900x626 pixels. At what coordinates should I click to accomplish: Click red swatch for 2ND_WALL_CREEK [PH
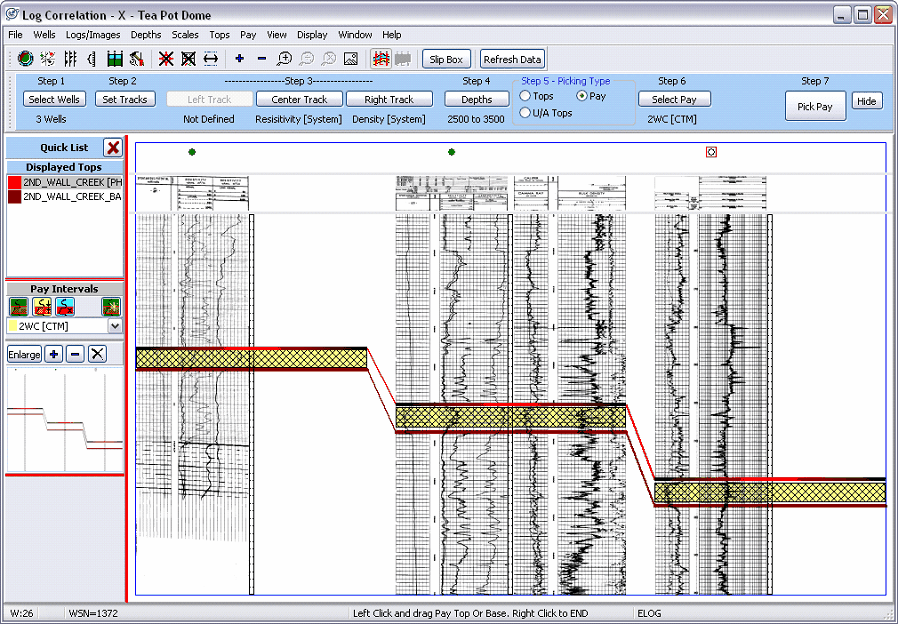pos(14,183)
